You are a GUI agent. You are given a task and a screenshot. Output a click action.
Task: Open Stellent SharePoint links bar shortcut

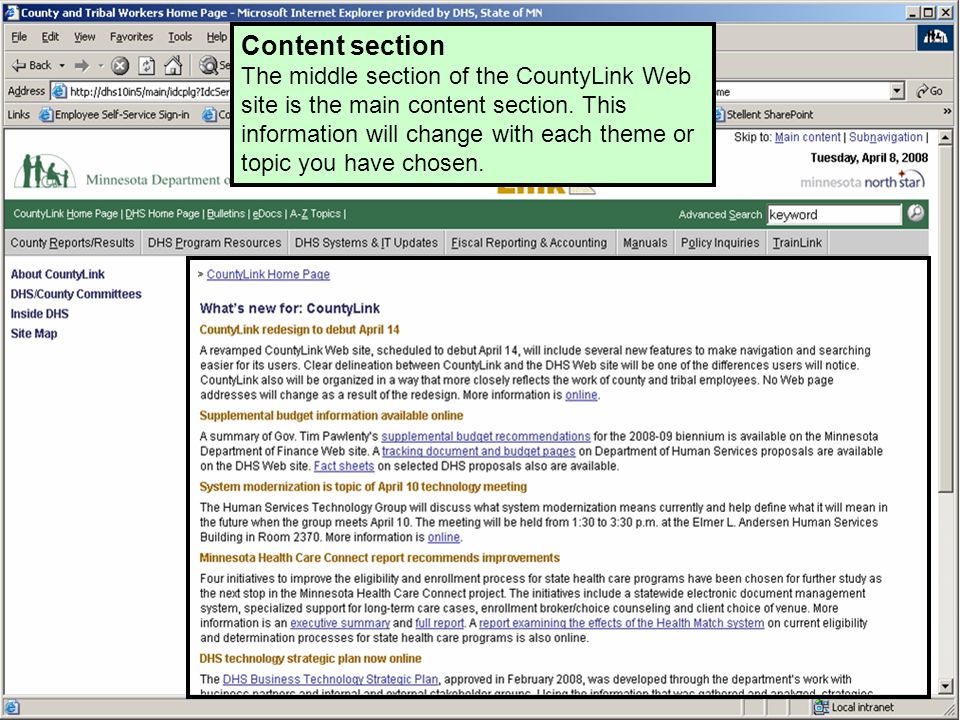[x=763, y=114]
